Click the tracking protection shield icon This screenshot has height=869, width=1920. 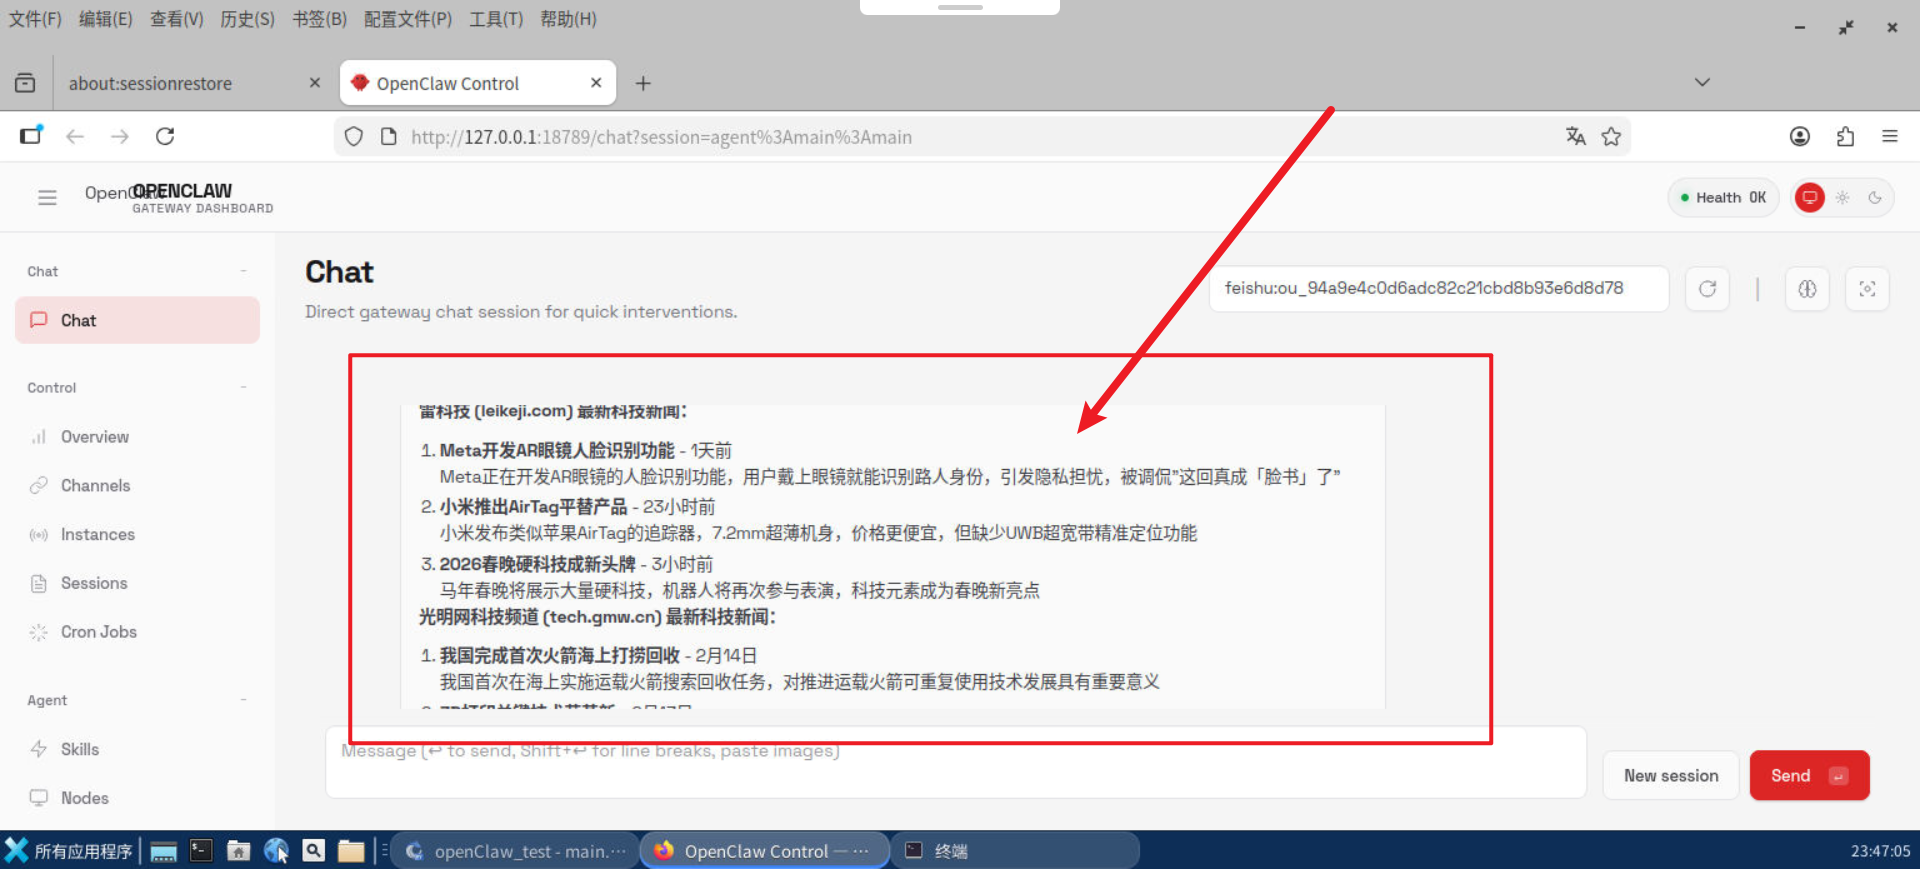[x=354, y=136]
